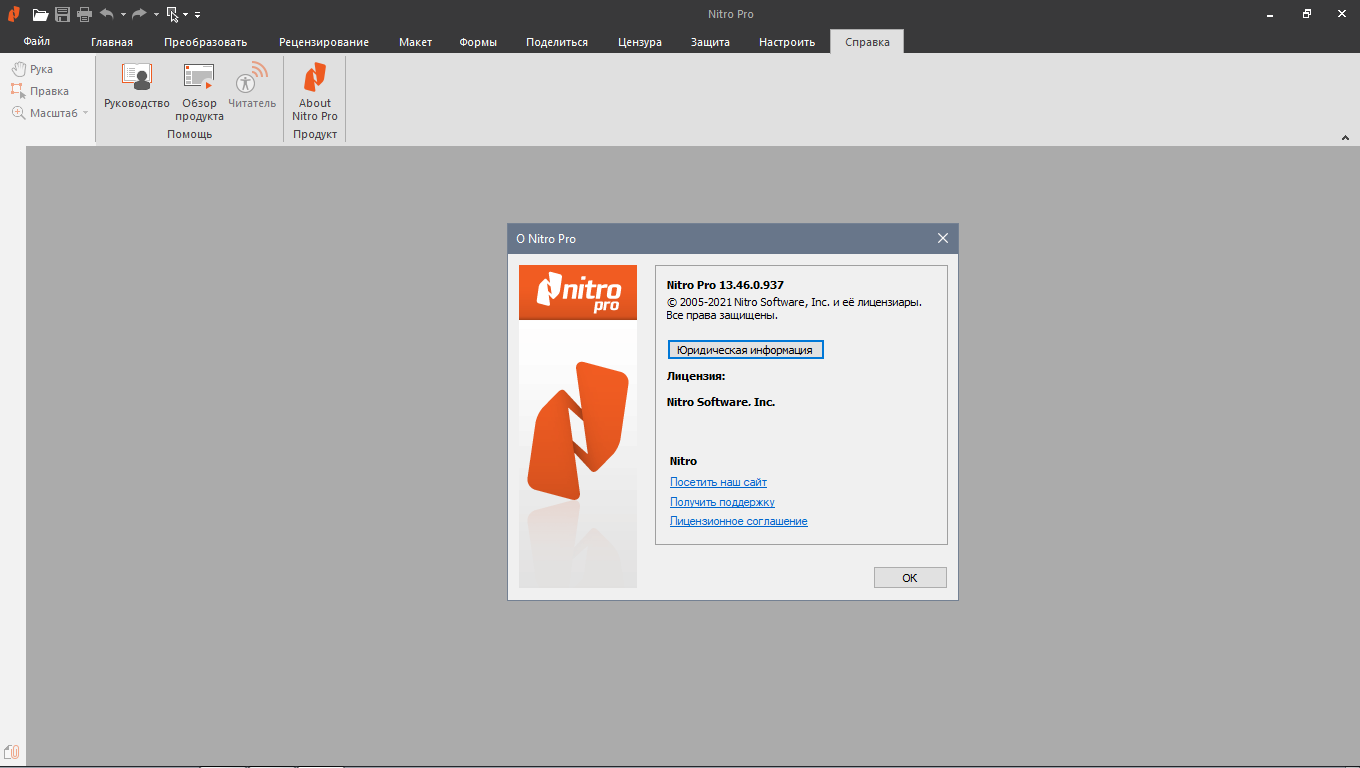
Task: Click the Nitro Software, Inc. license text
Action: click(x=721, y=402)
